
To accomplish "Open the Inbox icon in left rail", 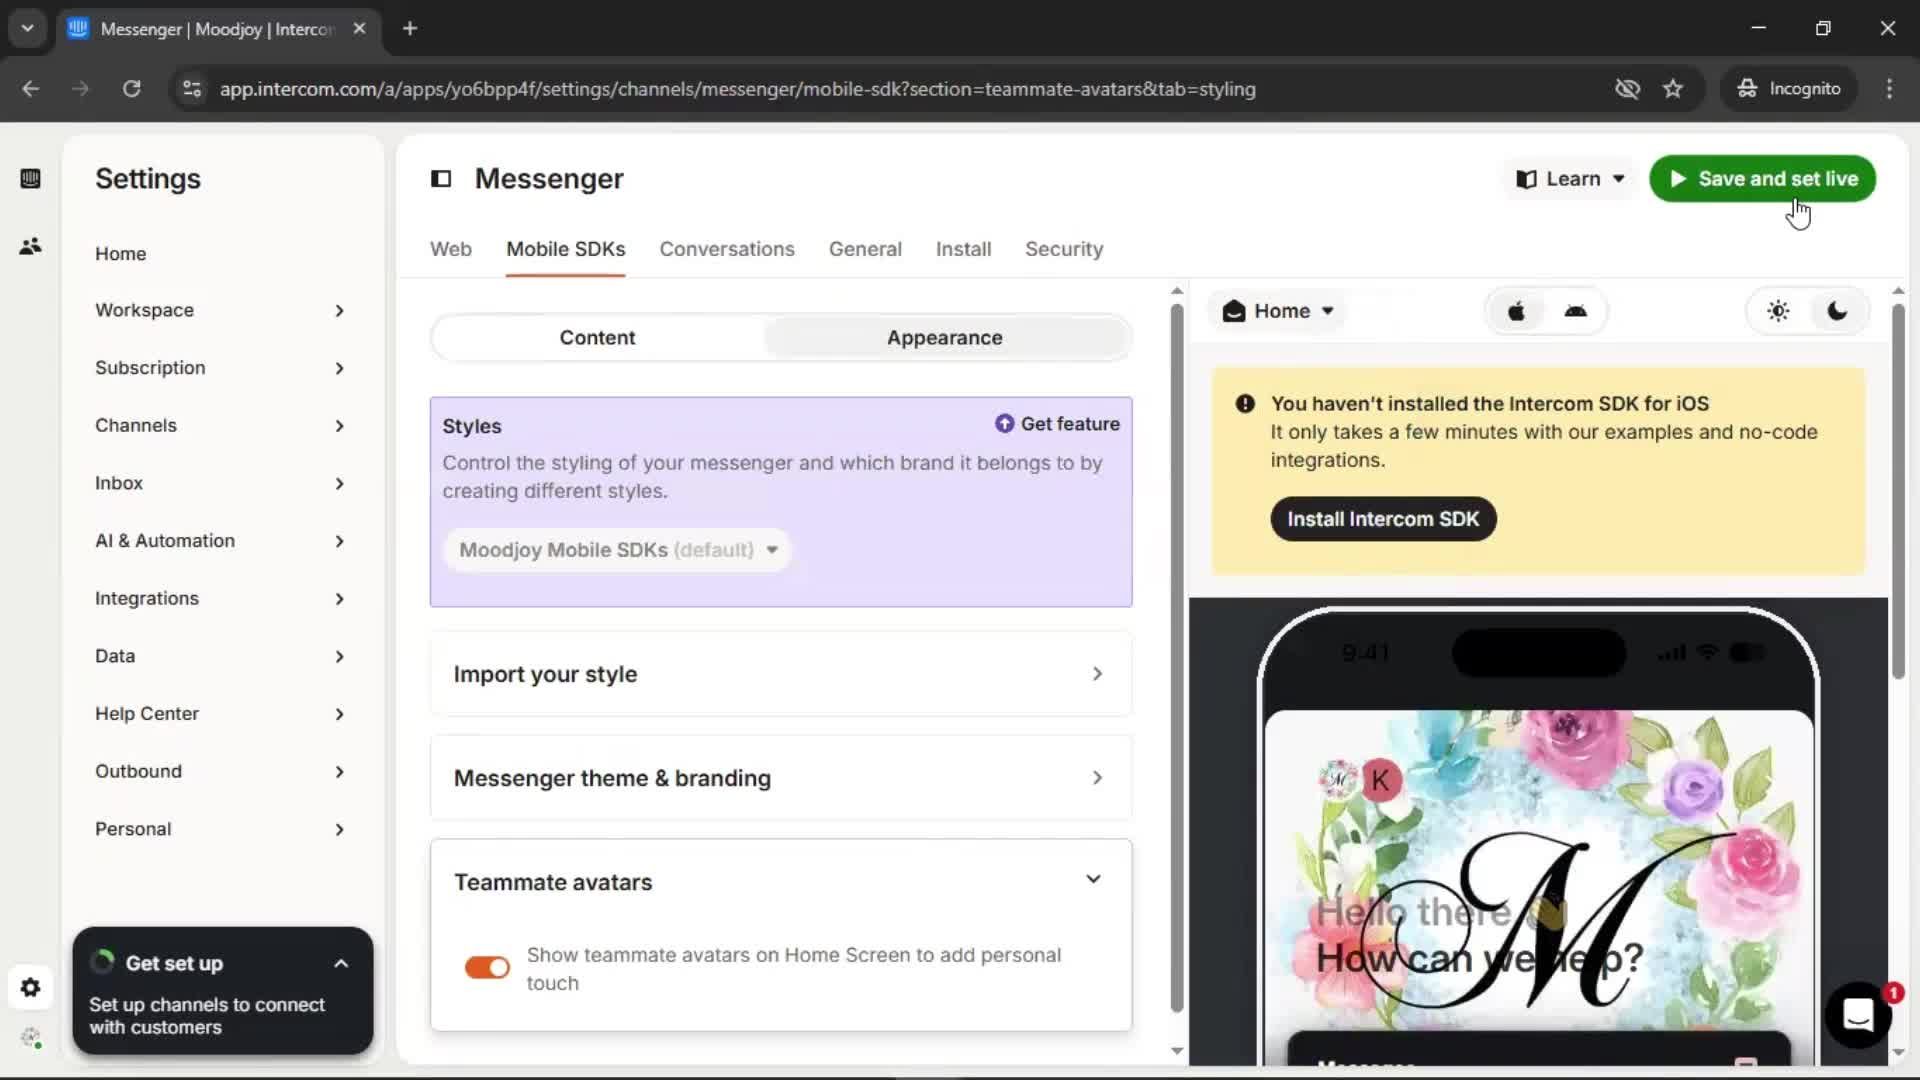I will (30, 179).
